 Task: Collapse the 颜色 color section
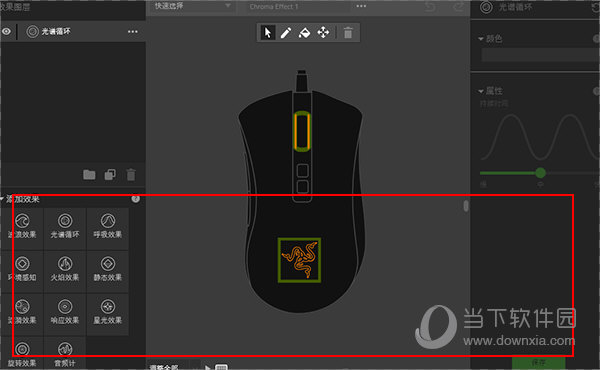click(x=481, y=39)
